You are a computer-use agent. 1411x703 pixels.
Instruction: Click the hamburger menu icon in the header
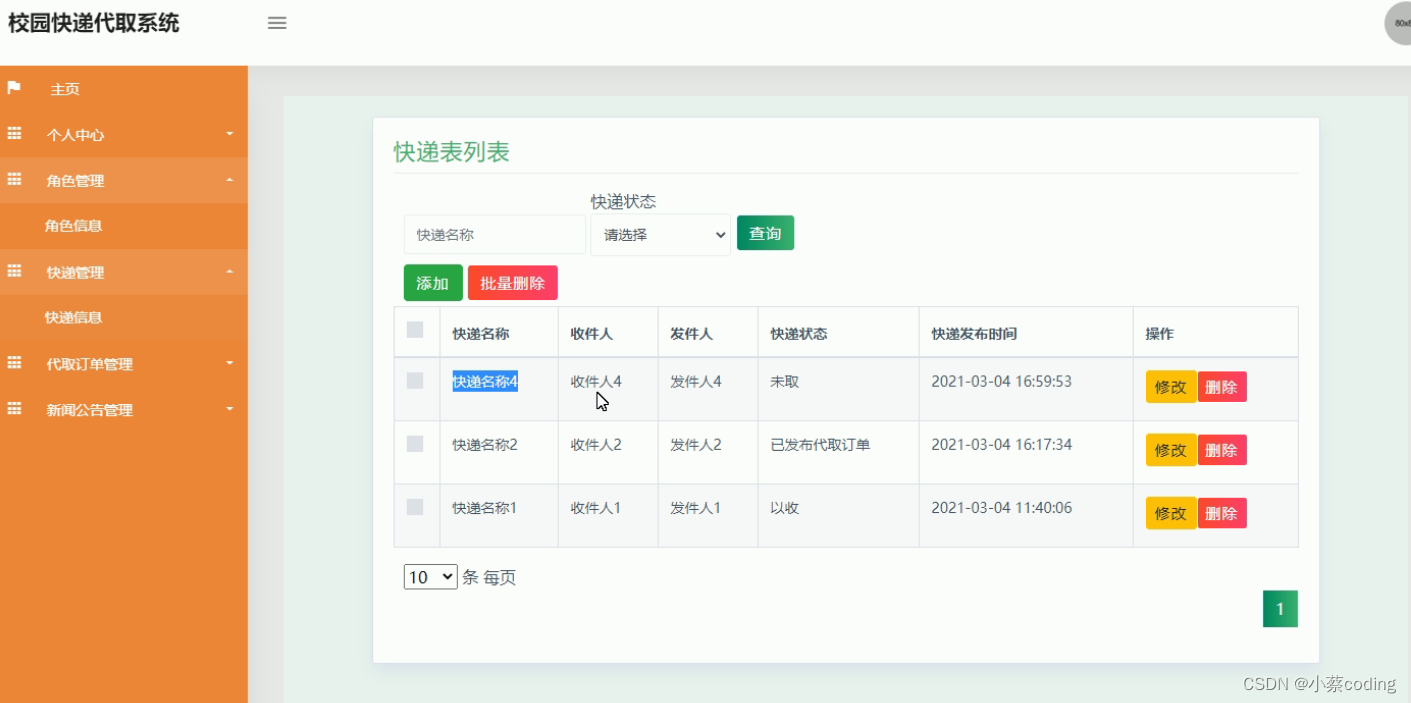276,23
